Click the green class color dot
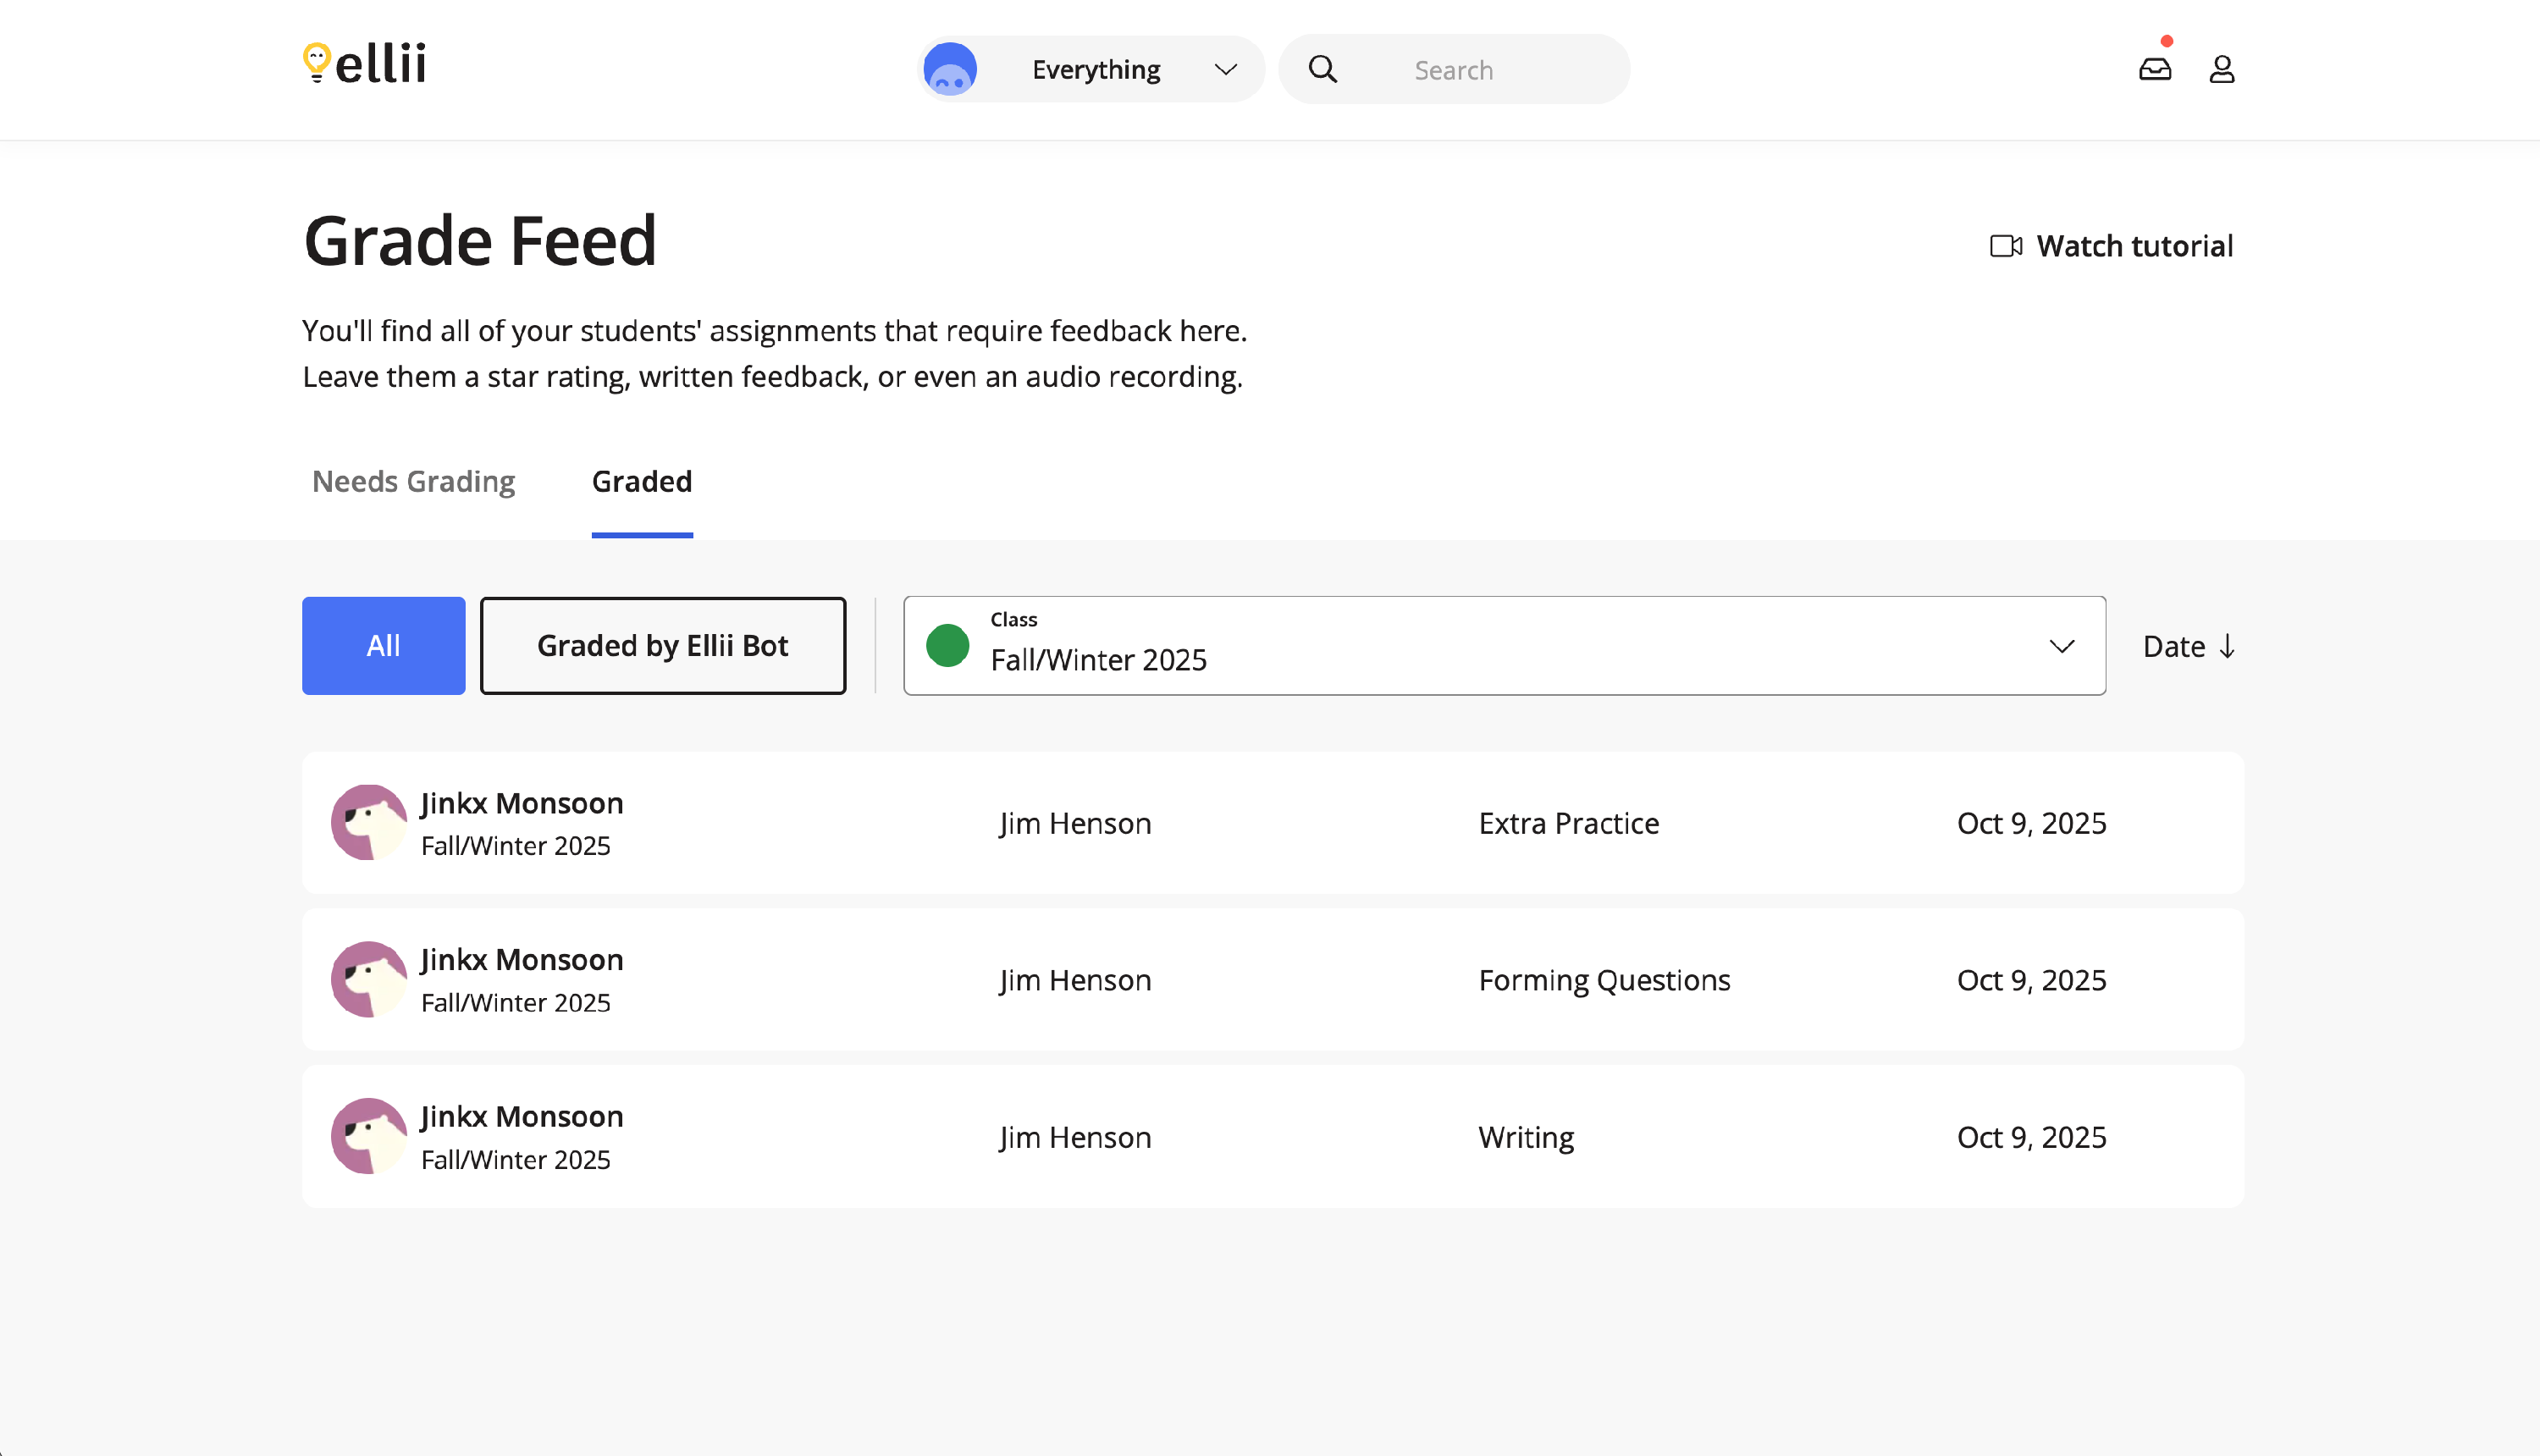 [947, 646]
